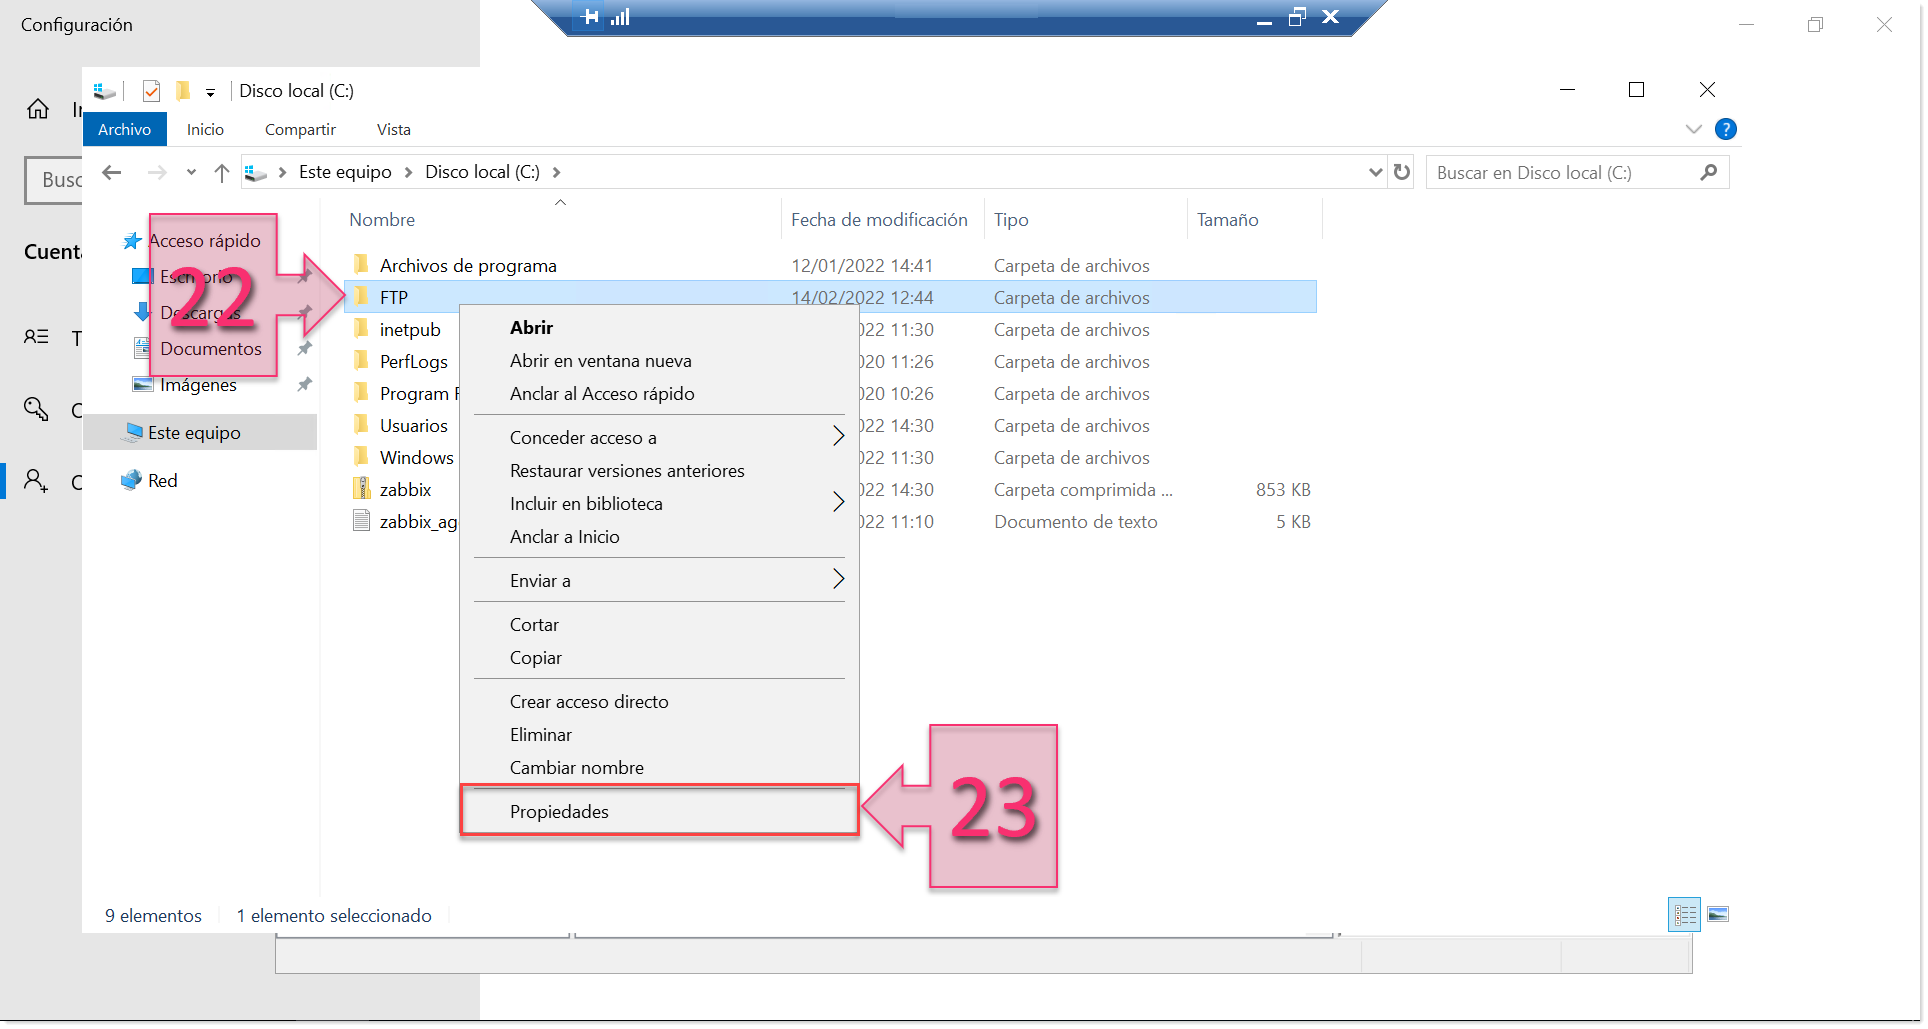Click the back navigation arrow
1928x1029 pixels.
112,172
